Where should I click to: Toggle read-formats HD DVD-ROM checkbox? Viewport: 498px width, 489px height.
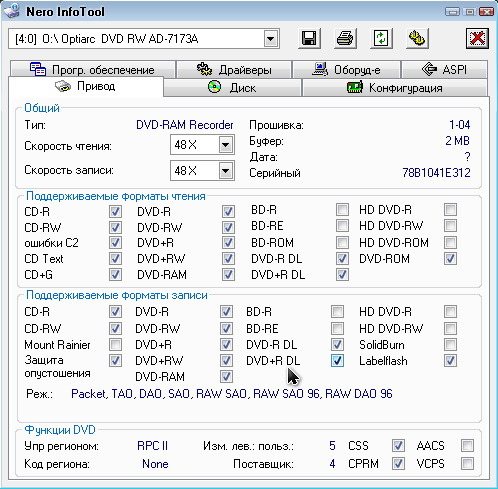click(450, 242)
